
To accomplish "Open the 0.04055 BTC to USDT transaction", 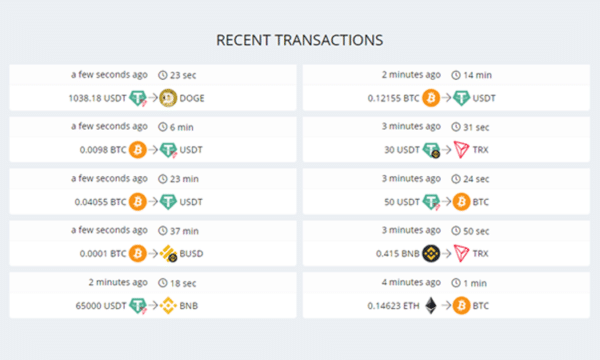I will (153, 191).
